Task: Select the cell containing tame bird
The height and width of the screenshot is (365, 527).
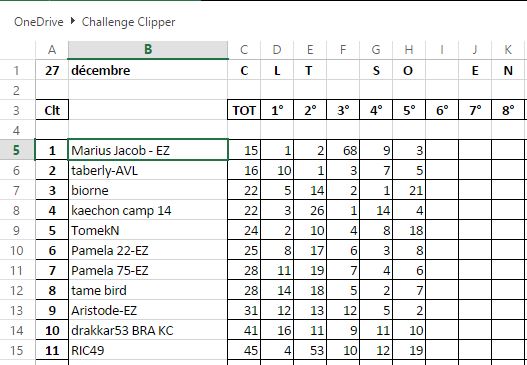Action: pos(148,290)
